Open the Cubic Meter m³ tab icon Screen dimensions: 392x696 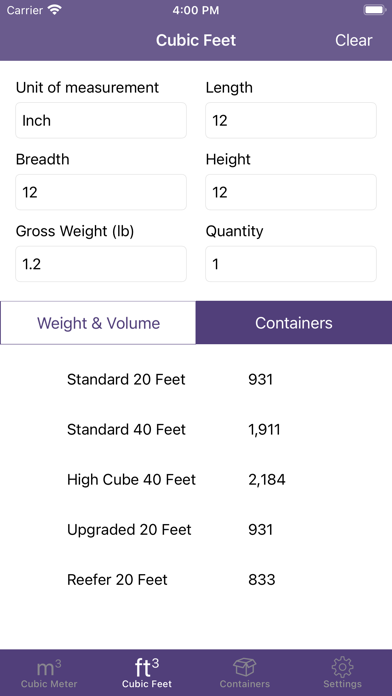(x=49, y=667)
